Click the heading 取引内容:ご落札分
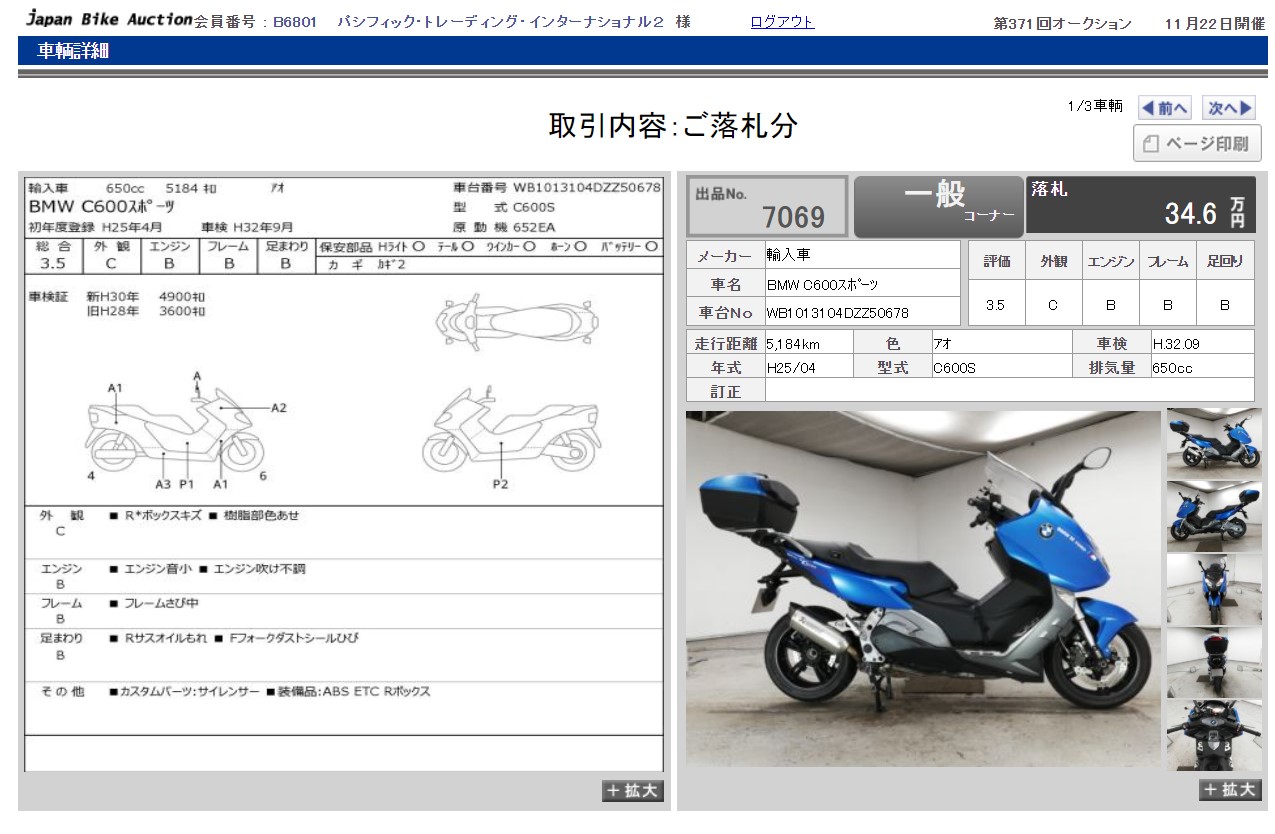 point(673,125)
